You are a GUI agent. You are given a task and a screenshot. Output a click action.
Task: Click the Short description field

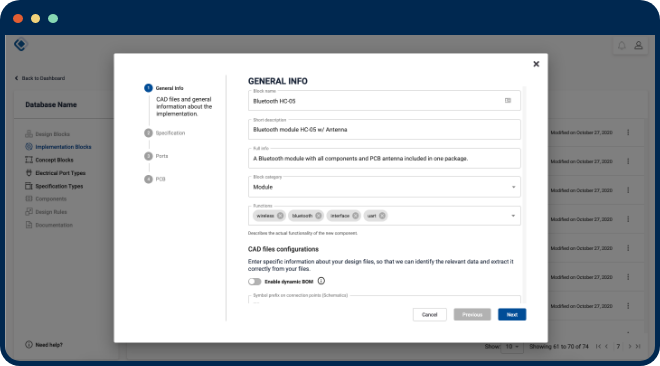[x=384, y=130]
